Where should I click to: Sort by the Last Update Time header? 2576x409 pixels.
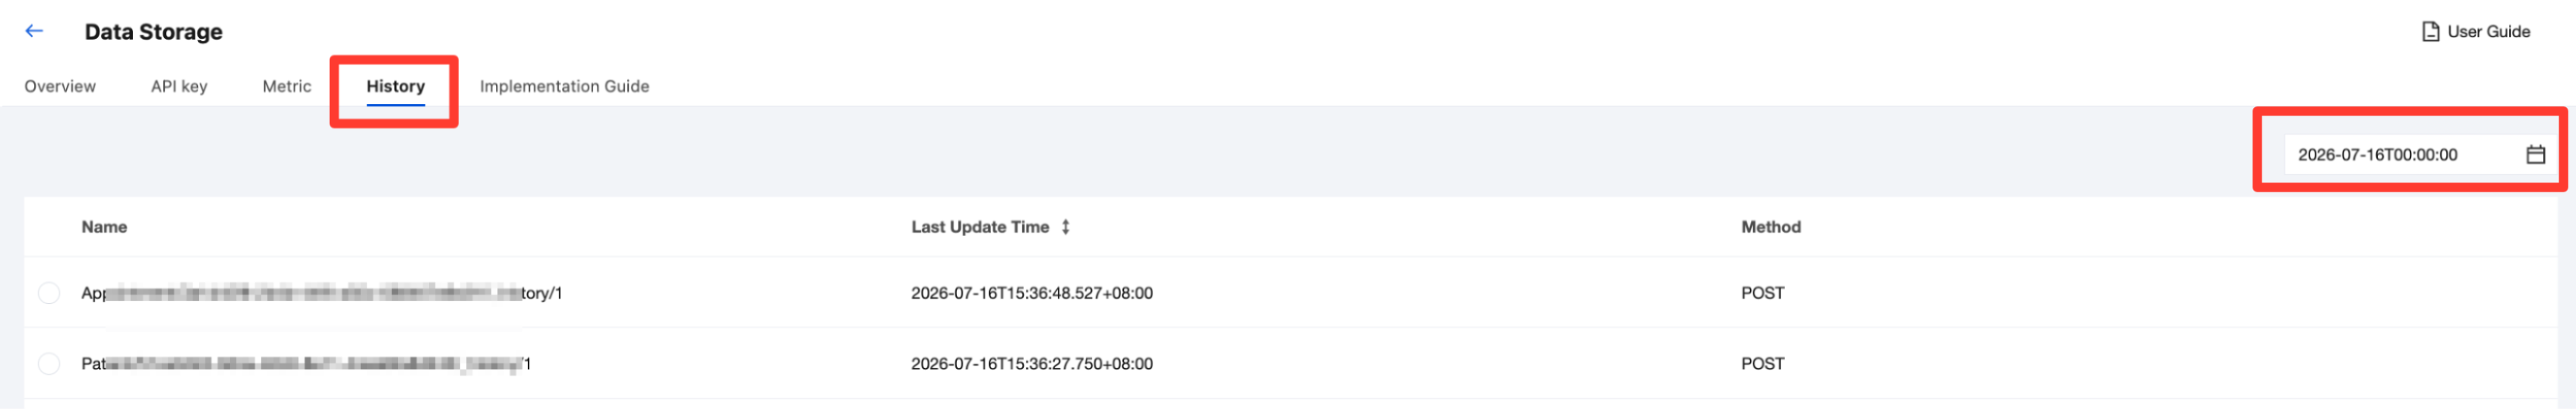click(980, 227)
